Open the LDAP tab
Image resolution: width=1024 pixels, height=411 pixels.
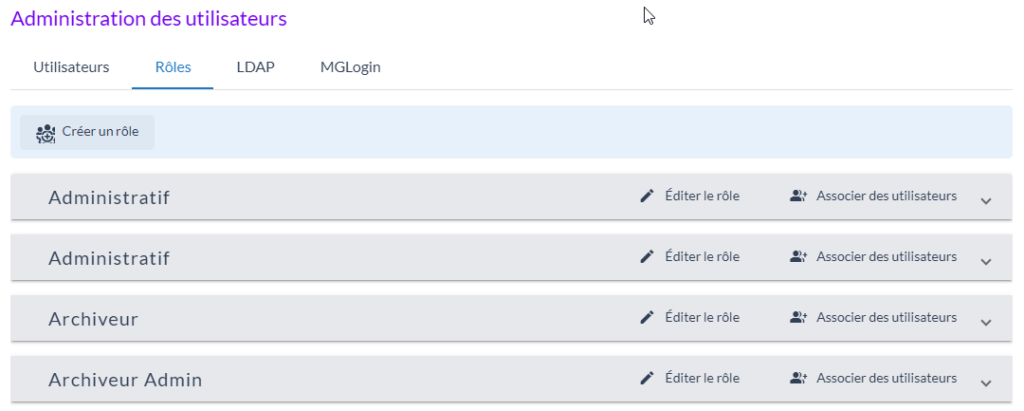coord(255,68)
